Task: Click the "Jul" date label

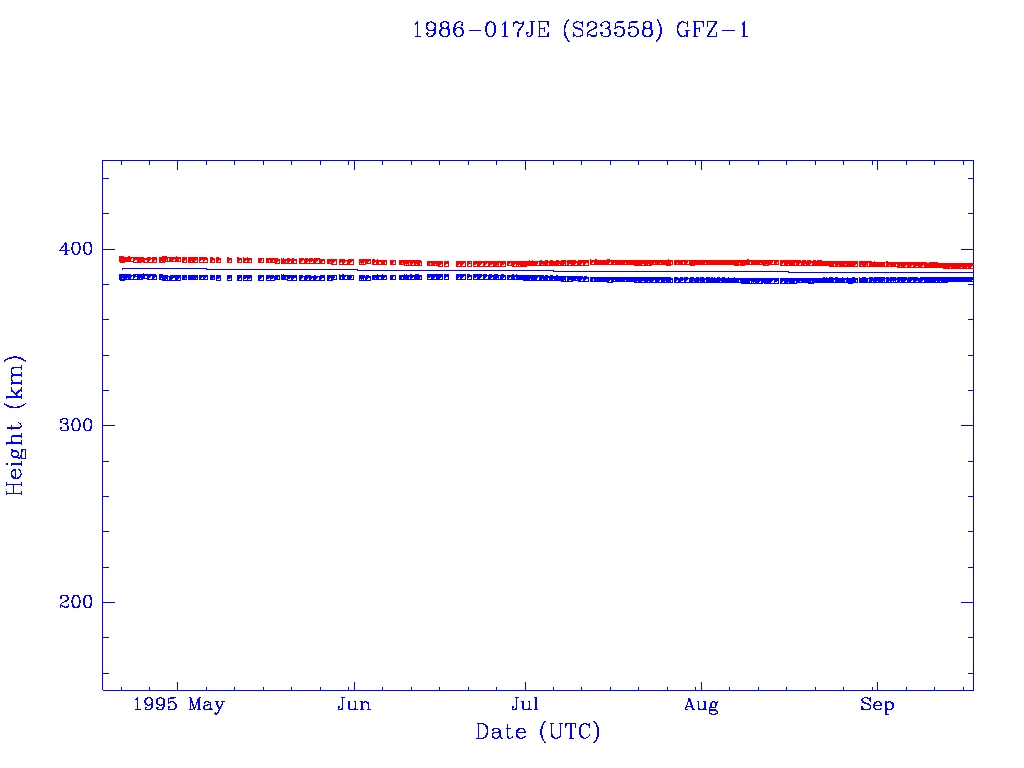Action: tap(525, 705)
